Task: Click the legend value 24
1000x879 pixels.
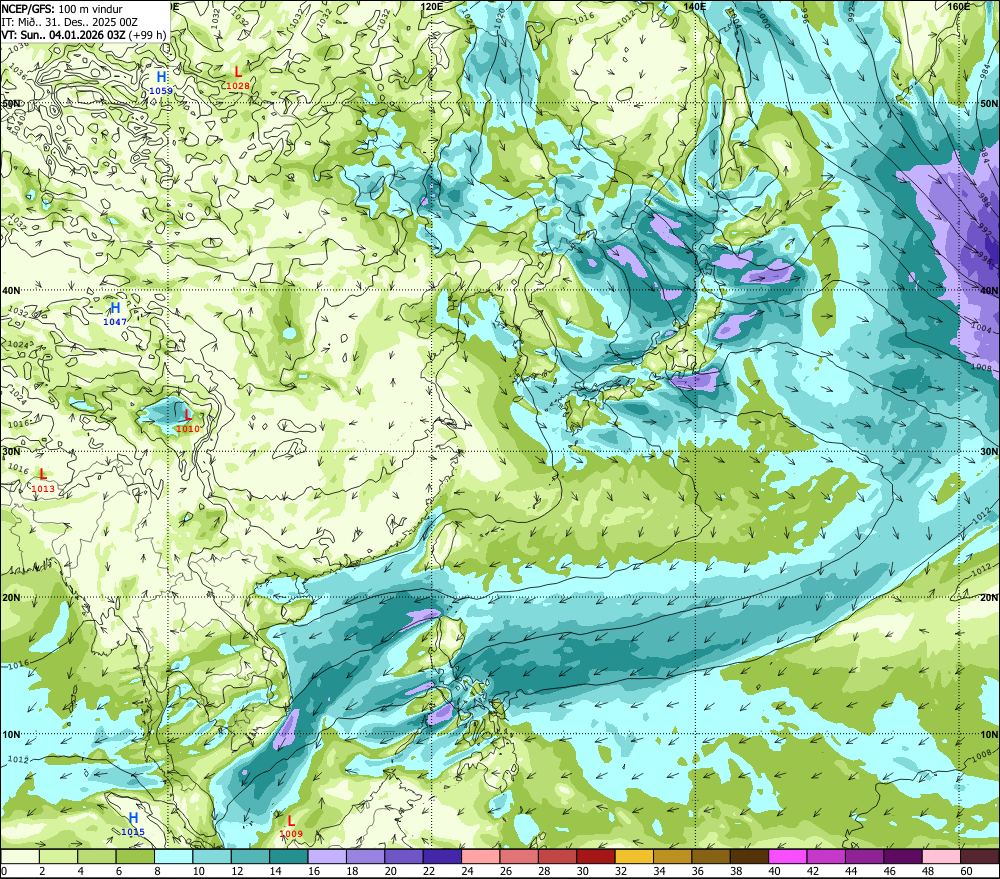Action: tap(467, 871)
